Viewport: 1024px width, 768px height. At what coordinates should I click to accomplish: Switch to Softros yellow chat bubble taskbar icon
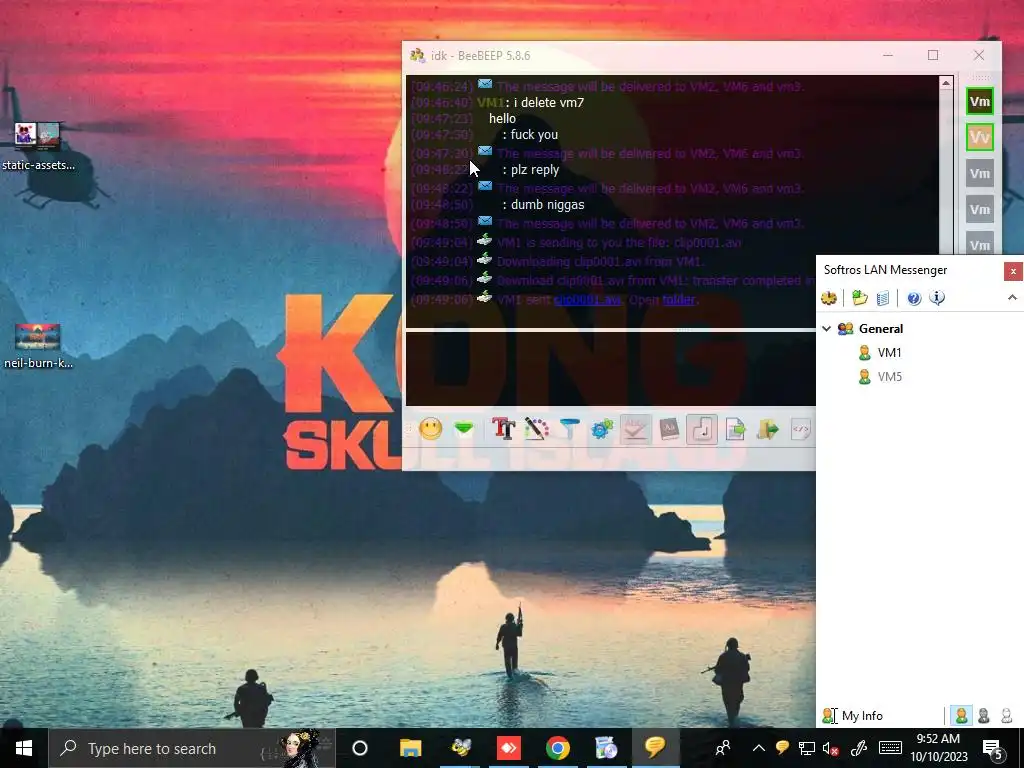click(x=655, y=748)
